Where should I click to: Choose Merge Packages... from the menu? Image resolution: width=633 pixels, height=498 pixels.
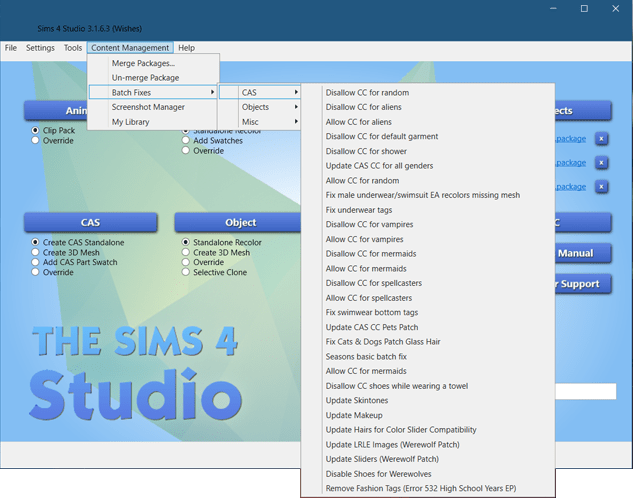click(x=153, y=63)
